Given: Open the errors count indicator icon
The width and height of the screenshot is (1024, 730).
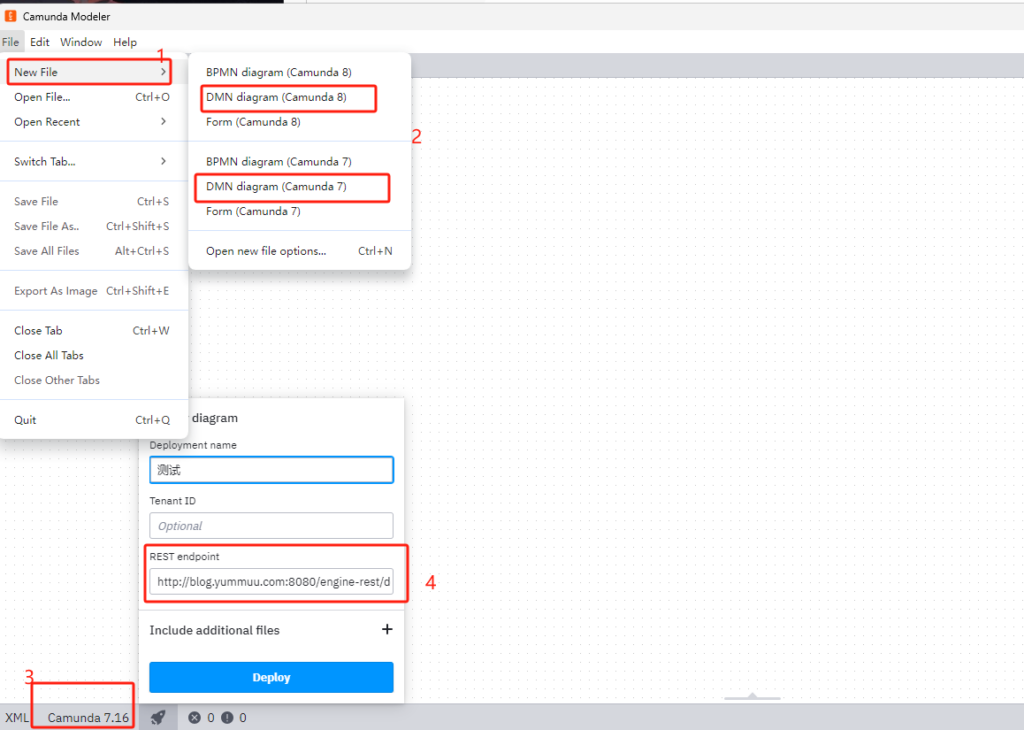Looking at the screenshot, I should (x=194, y=717).
